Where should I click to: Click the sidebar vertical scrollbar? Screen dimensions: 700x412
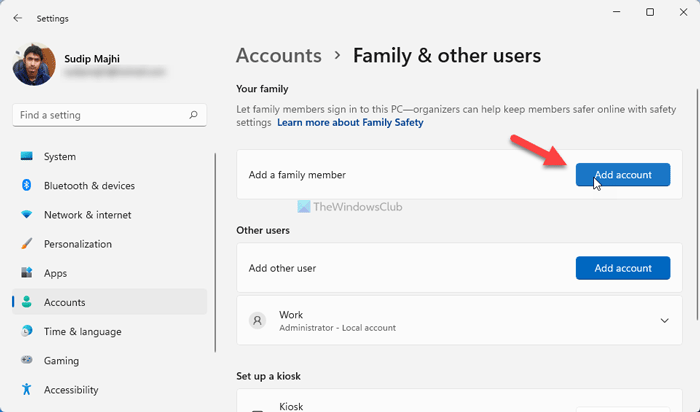coord(216,250)
